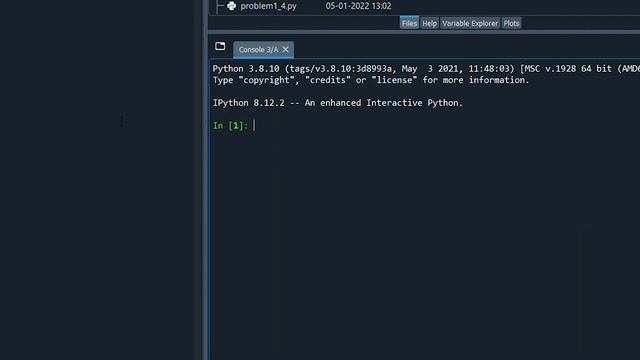Open the Variable Explorer tab
This screenshot has height=360, width=640.
pos(470,23)
